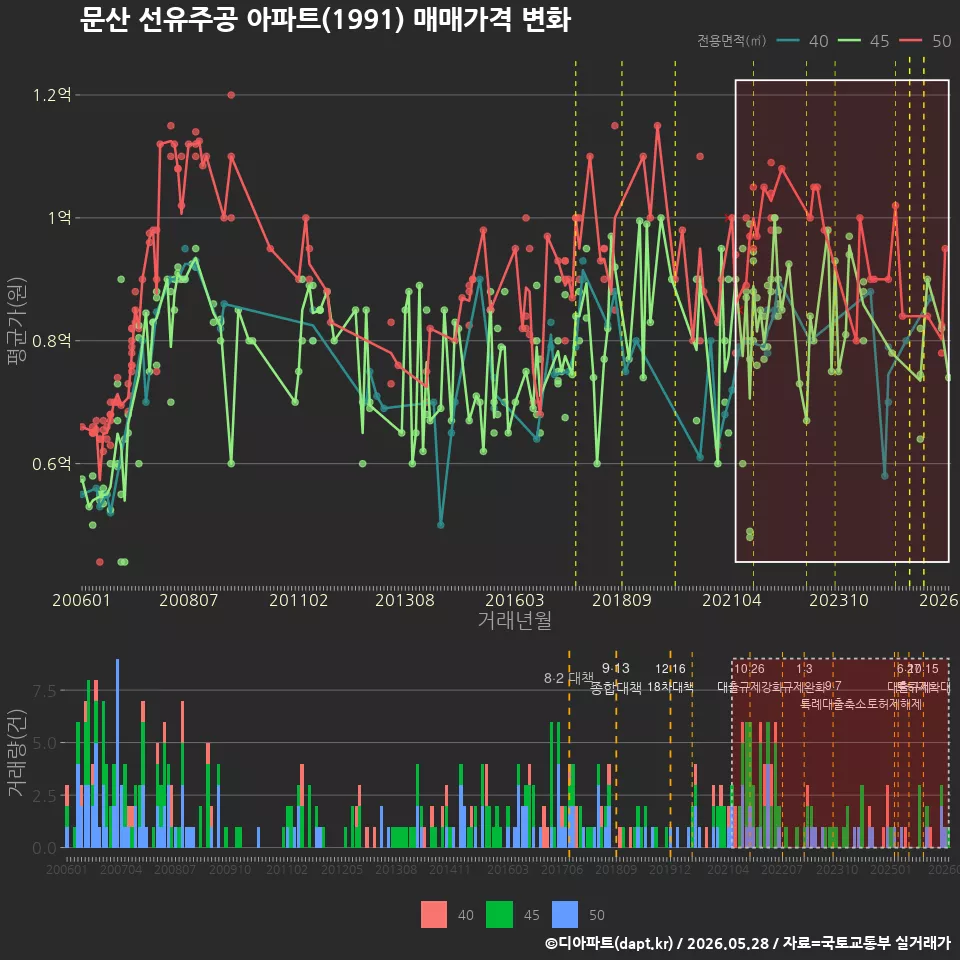Click the 1.2억 y-axis label
The width and height of the screenshot is (960, 960).
click(x=52, y=95)
